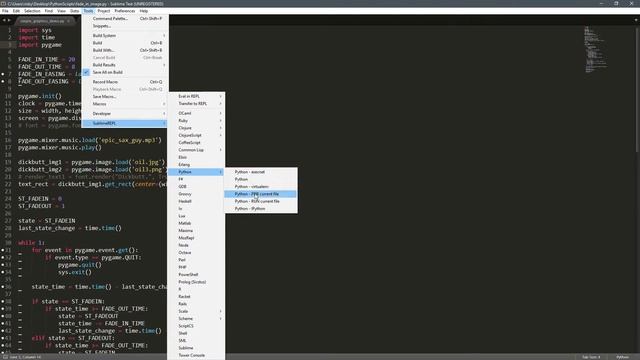Start Haskell REPL

196,201
